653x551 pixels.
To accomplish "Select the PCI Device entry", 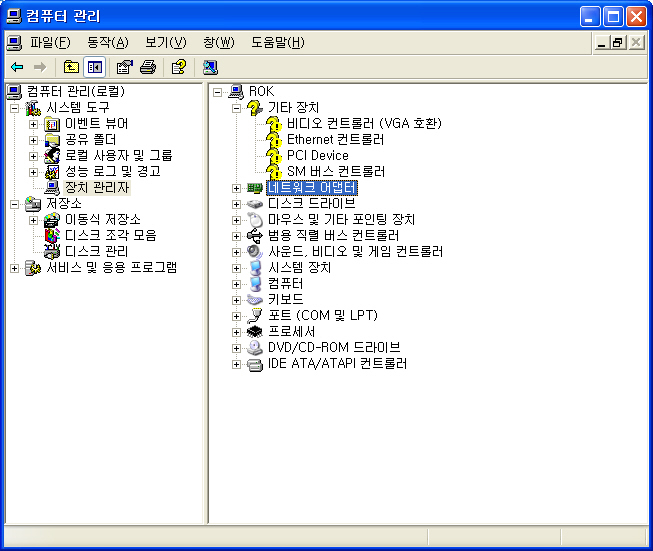I will click(x=318, y=155).
